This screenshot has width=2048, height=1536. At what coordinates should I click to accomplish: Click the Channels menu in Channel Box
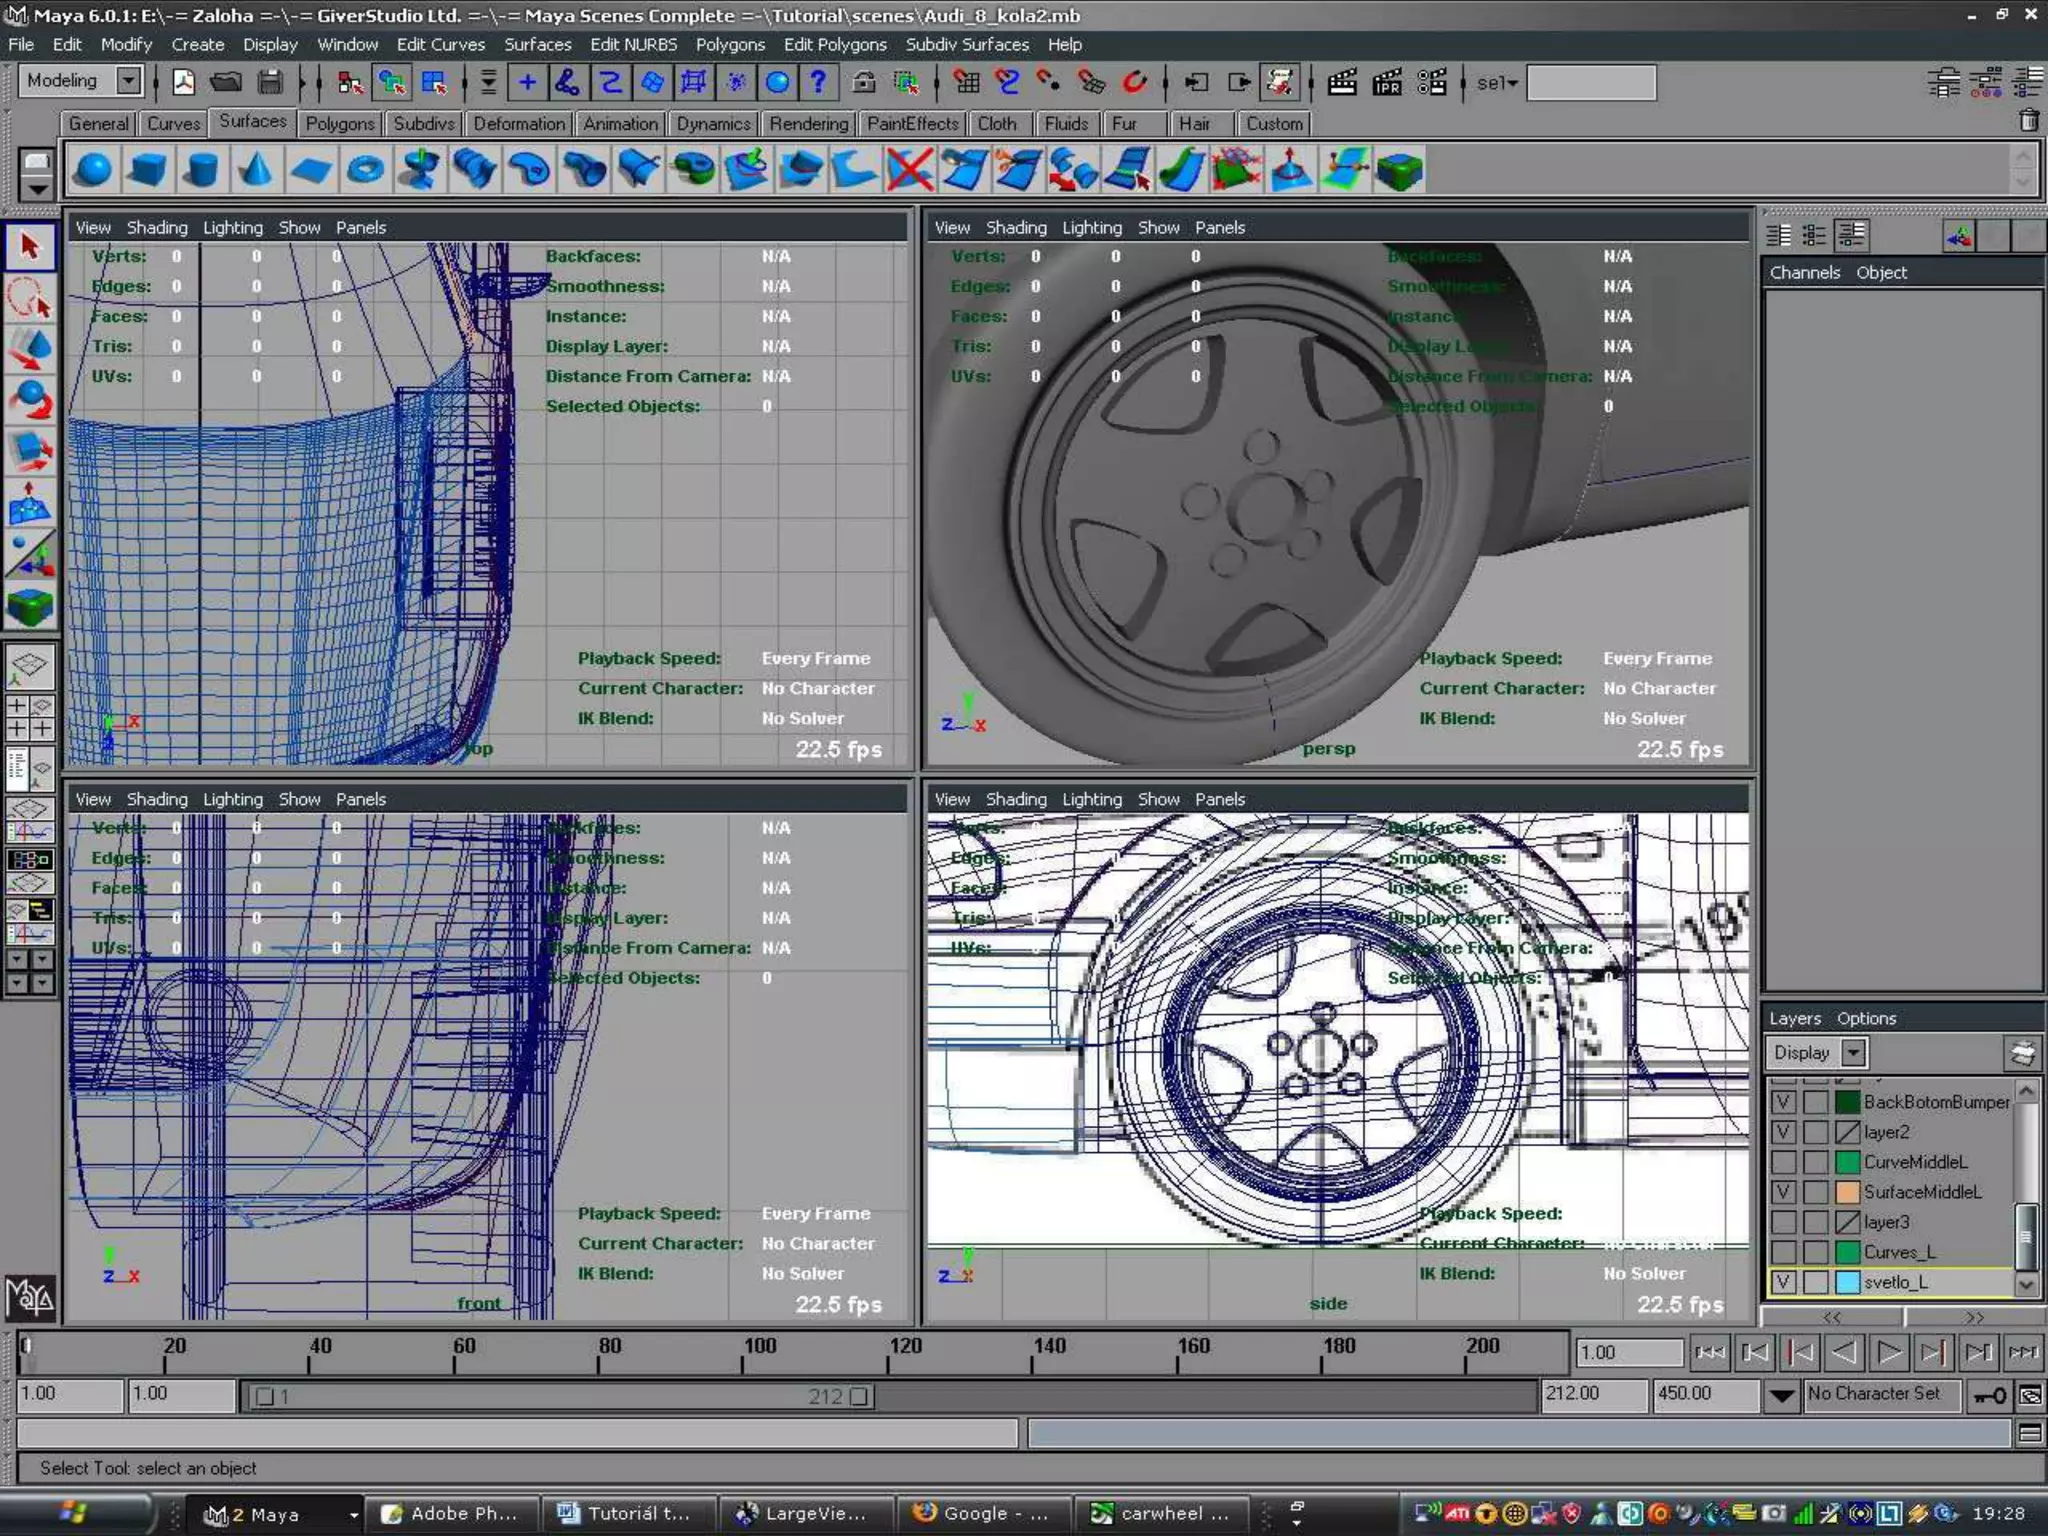coord(1804,272)
